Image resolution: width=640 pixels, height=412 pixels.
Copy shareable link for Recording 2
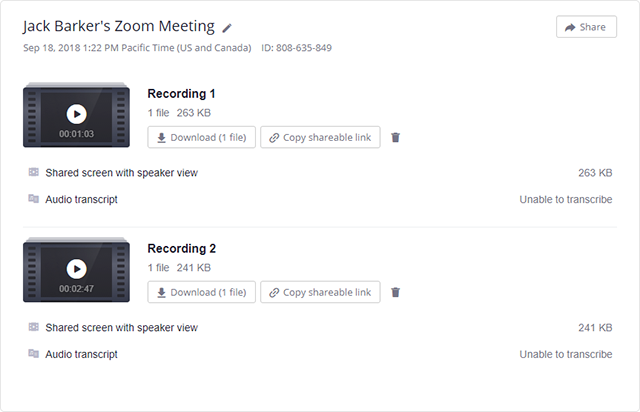(x=320, y=292)
